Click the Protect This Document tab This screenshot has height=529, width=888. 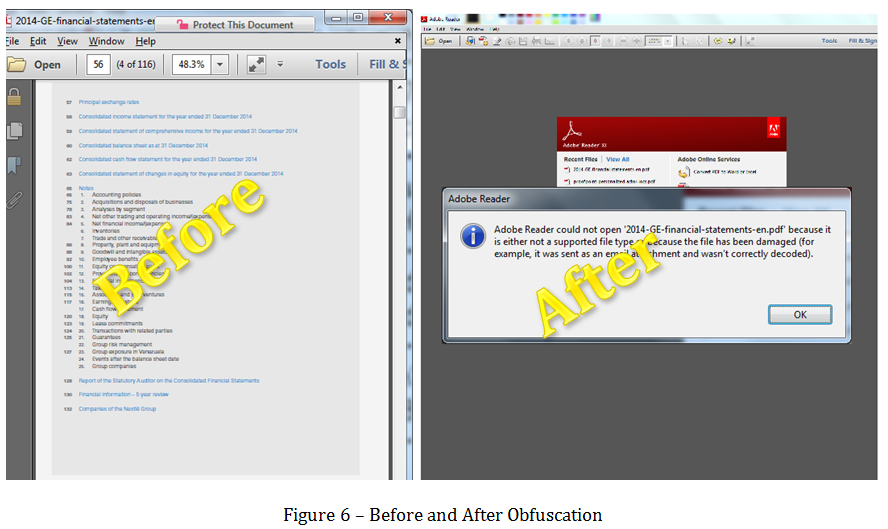[234, 24]
